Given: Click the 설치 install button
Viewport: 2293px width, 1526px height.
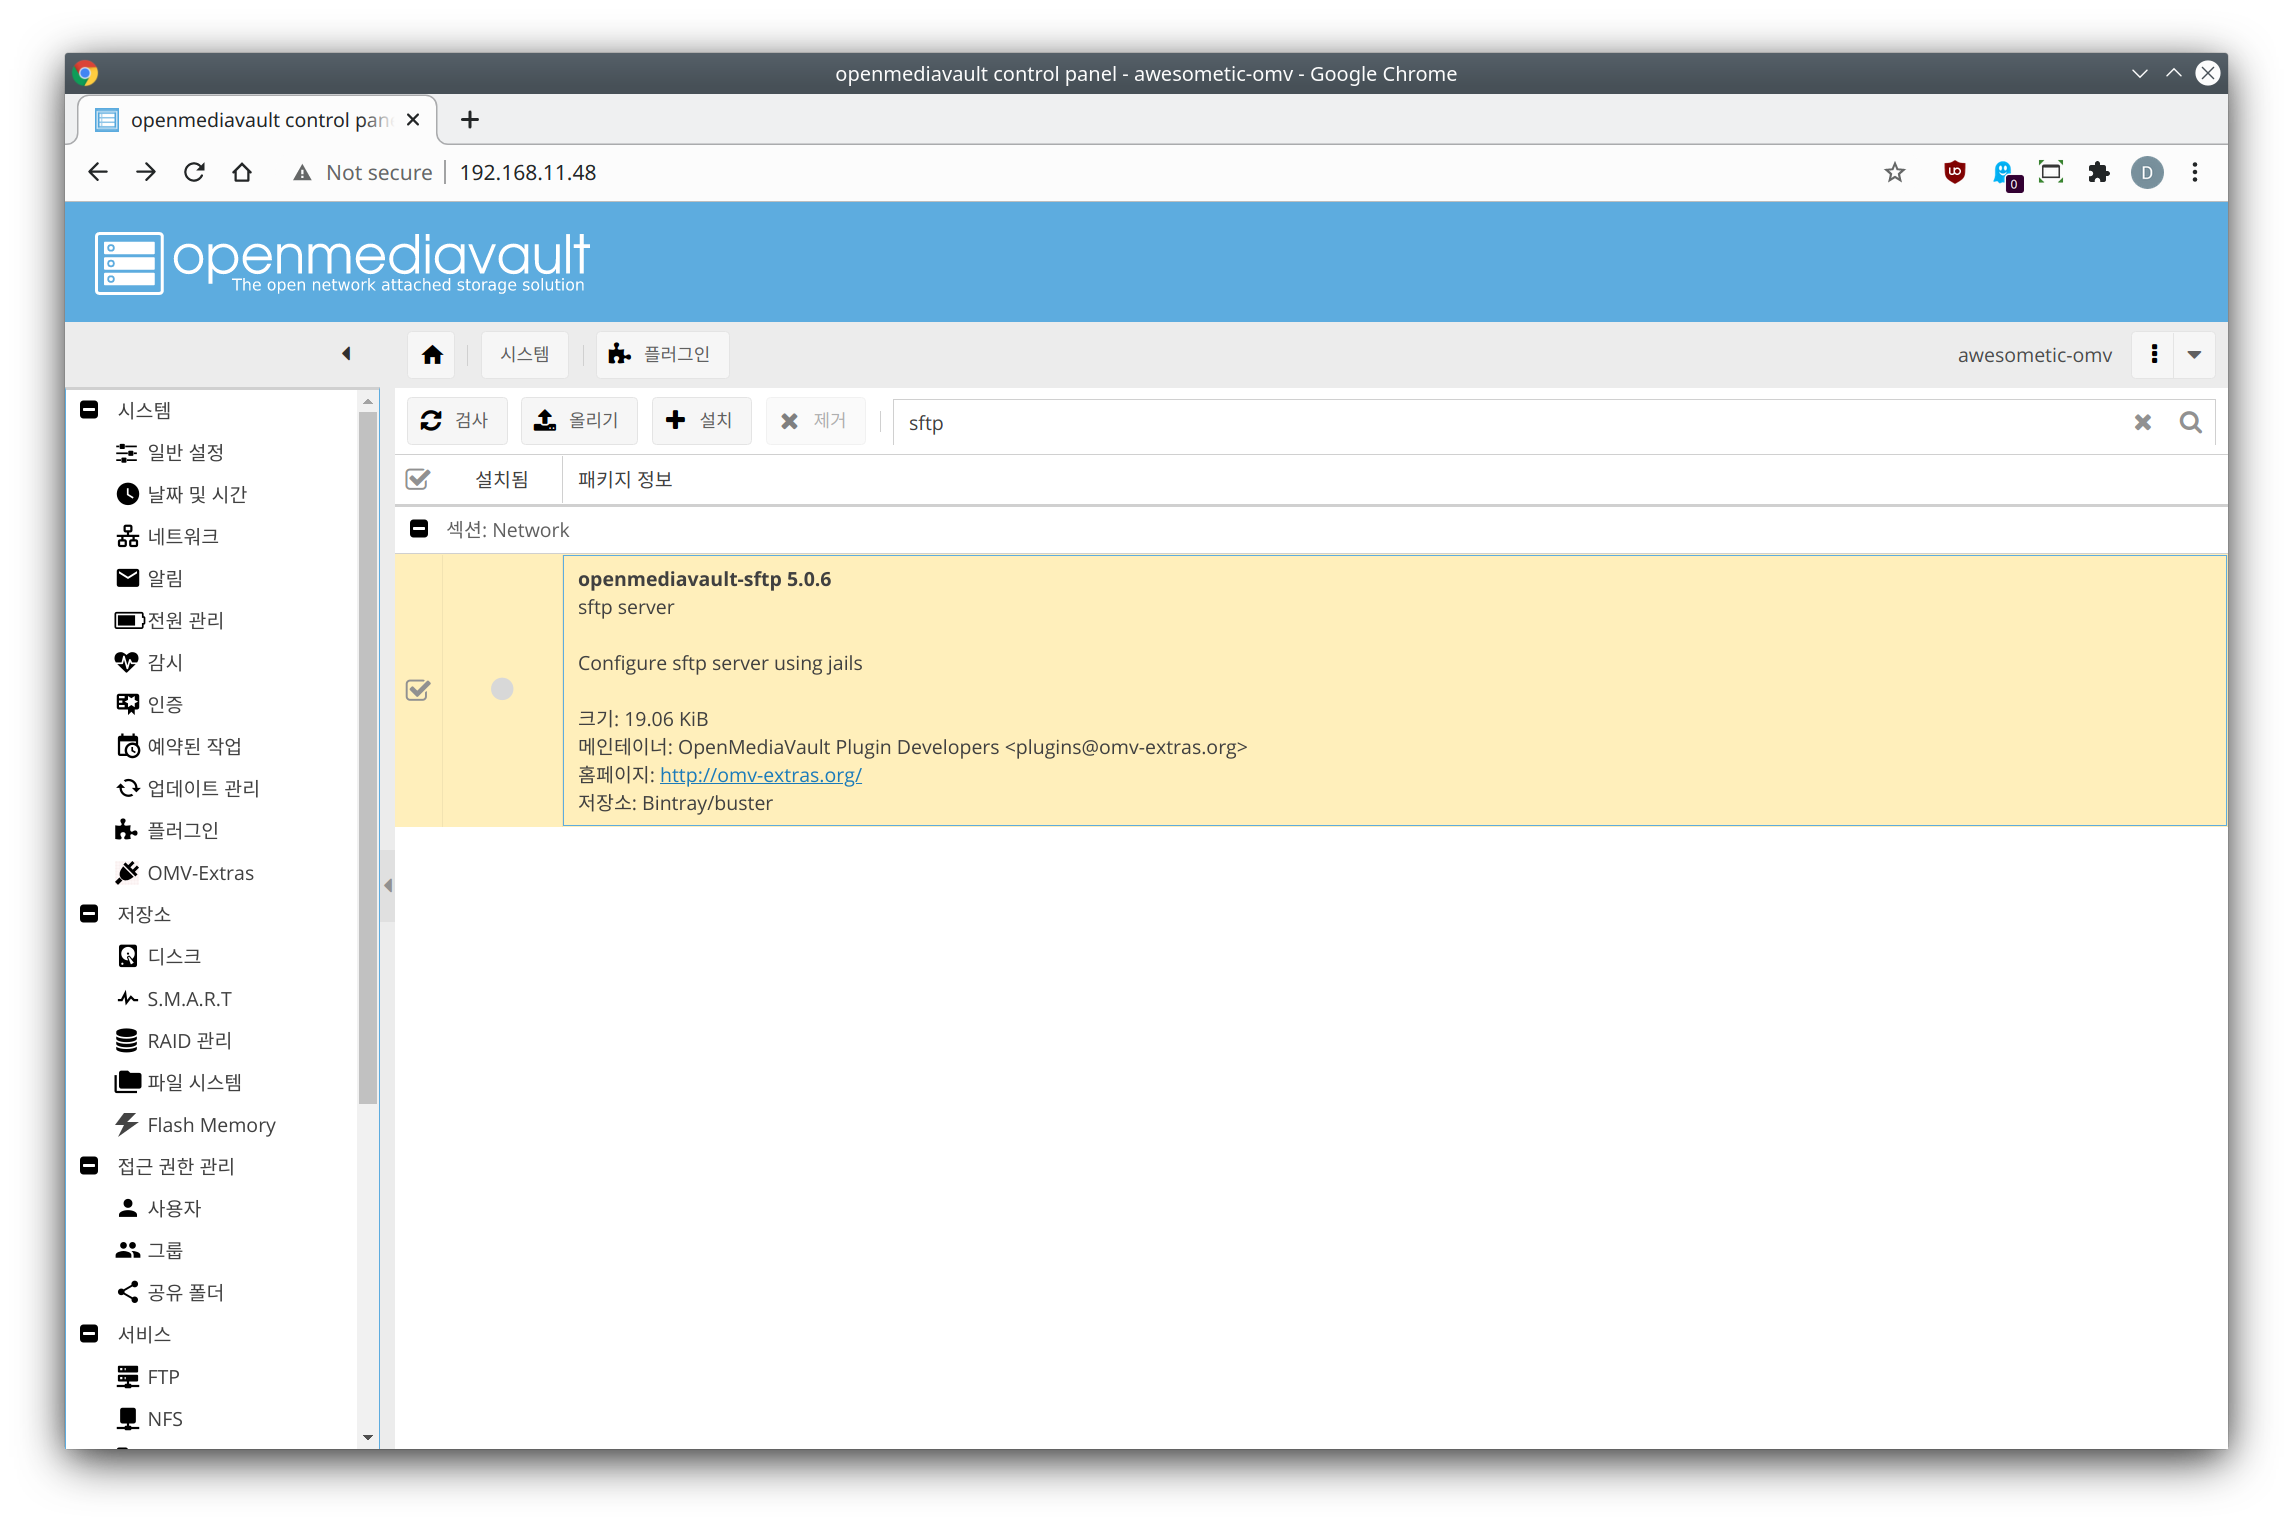Looking at the screenshot, I should point(701,421).
